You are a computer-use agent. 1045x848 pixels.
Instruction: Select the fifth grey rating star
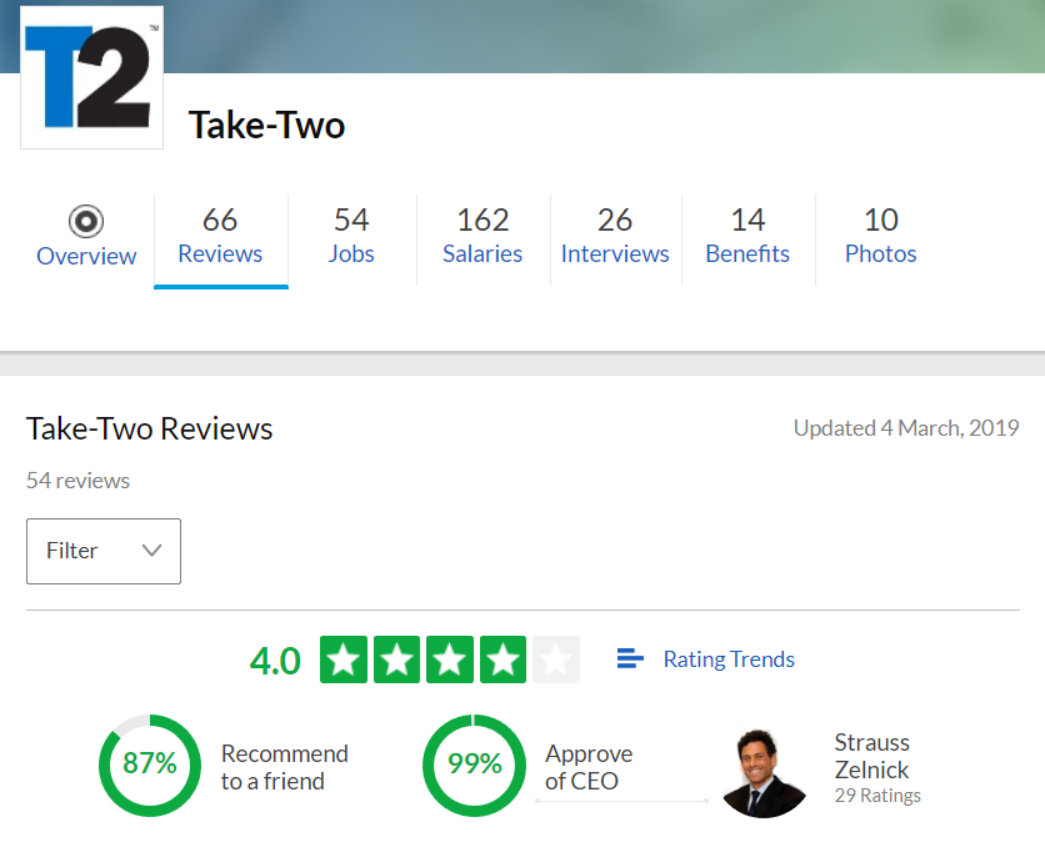tap(556, 659)
